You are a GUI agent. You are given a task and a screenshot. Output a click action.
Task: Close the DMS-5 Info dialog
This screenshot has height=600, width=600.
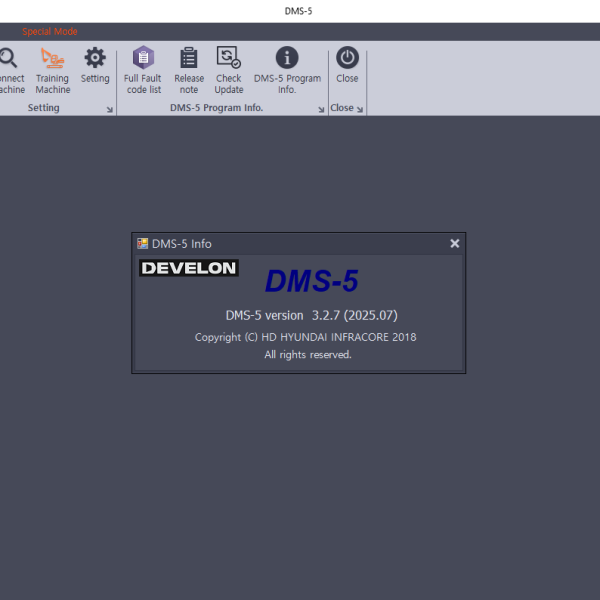click(455, 243)
